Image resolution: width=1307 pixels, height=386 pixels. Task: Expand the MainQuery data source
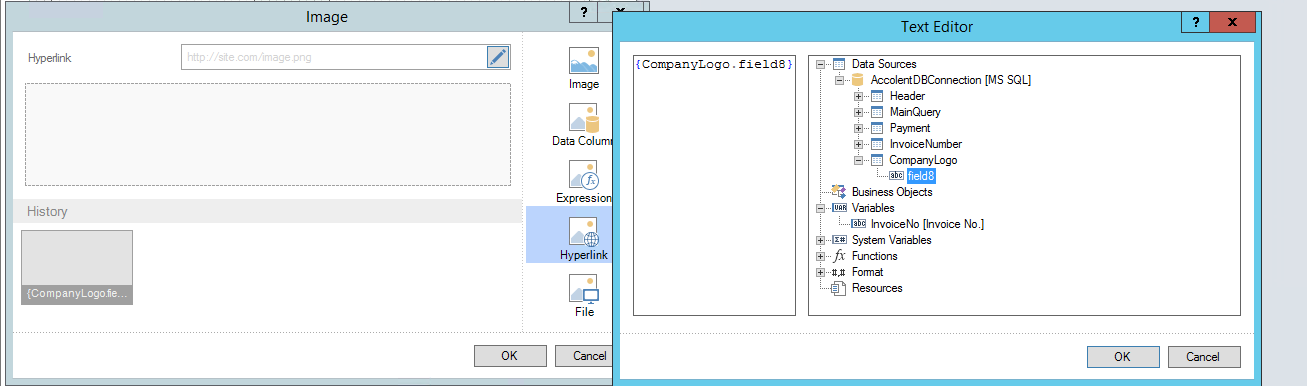[858, 112]
